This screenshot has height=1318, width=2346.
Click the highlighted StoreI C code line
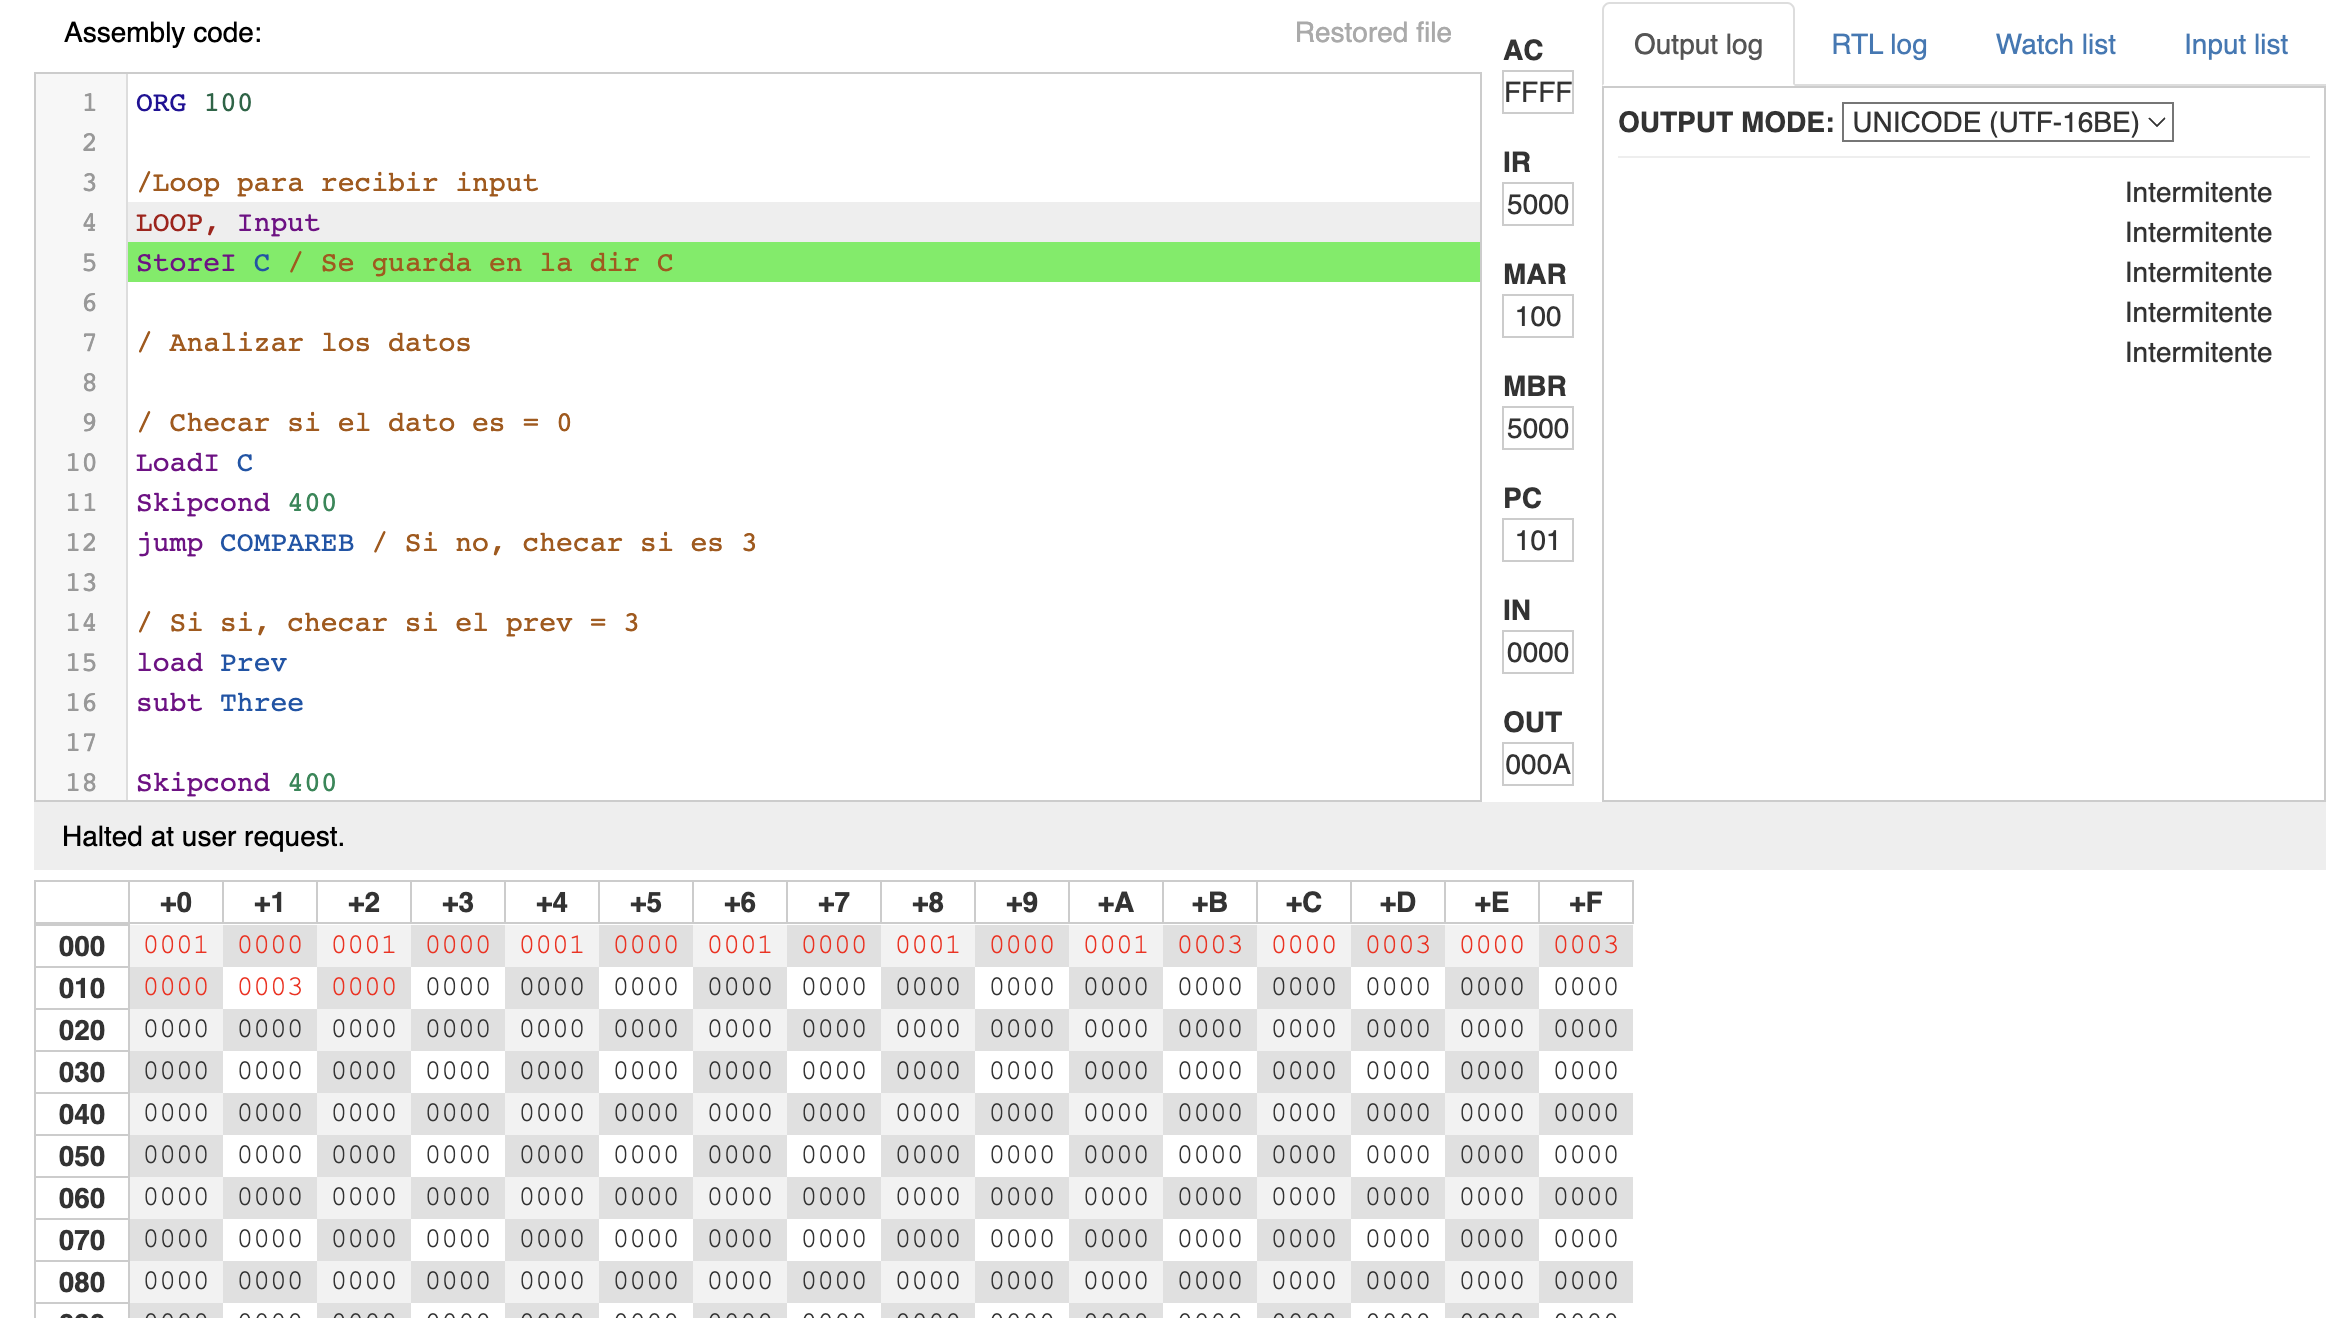404,263
